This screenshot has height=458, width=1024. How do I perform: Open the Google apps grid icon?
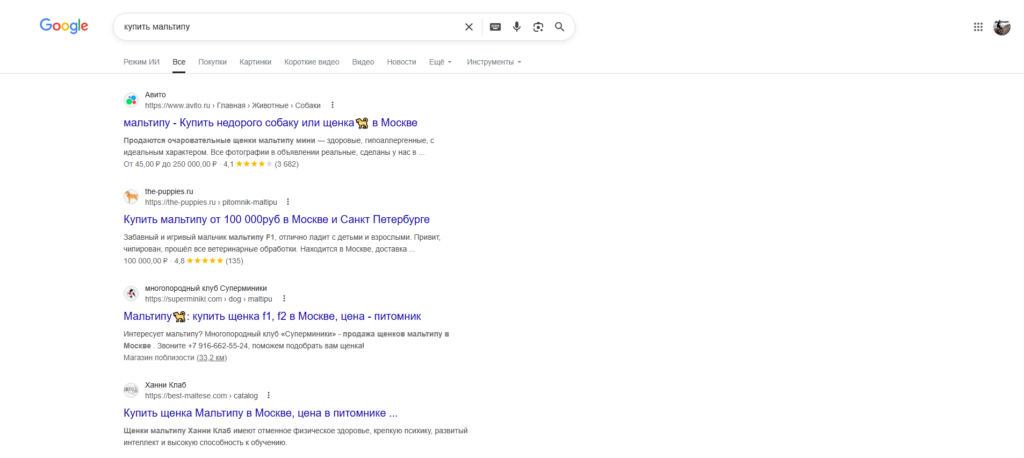point(978,27)
